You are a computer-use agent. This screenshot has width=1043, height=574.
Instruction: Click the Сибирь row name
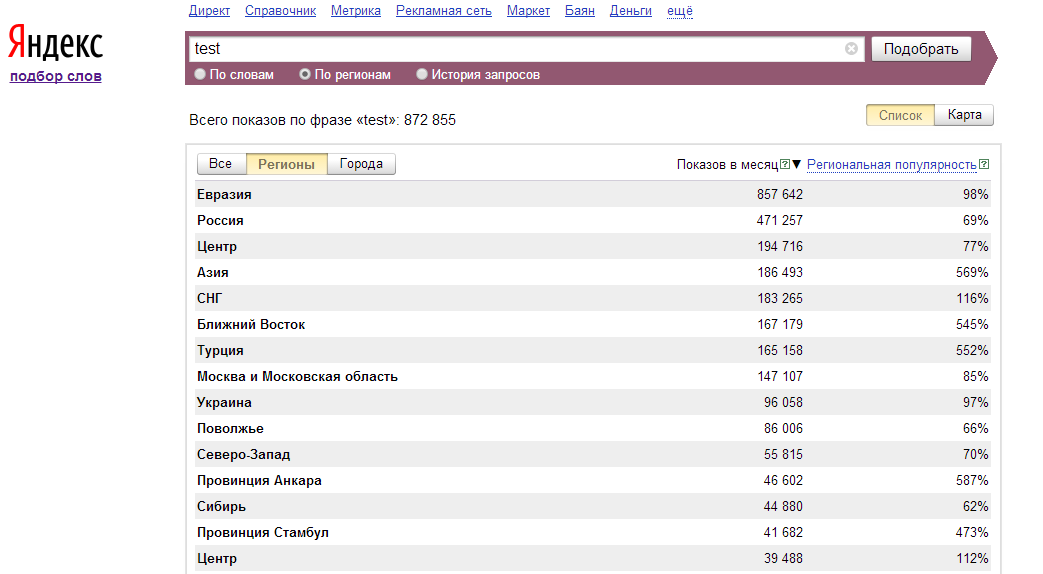222,506
